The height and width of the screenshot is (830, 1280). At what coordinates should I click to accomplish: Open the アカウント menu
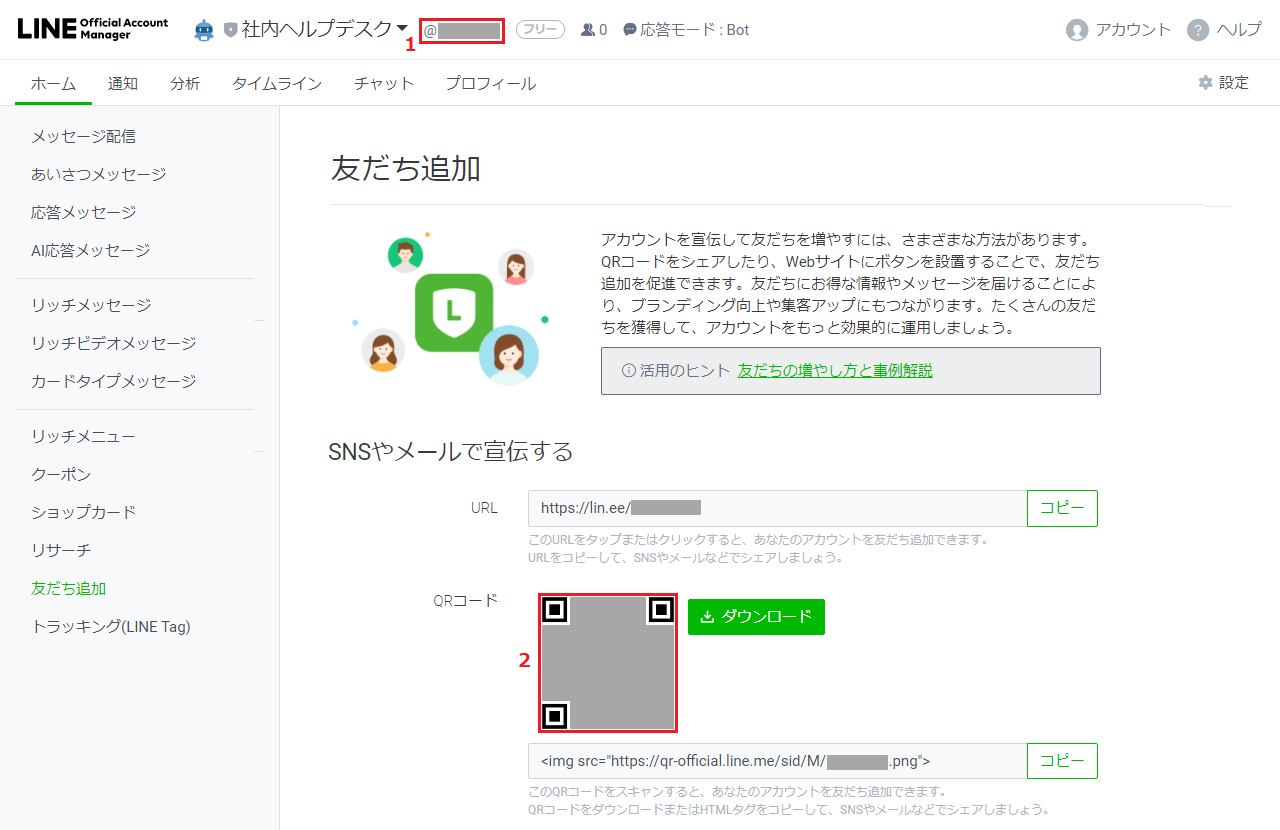(1133, 30)
